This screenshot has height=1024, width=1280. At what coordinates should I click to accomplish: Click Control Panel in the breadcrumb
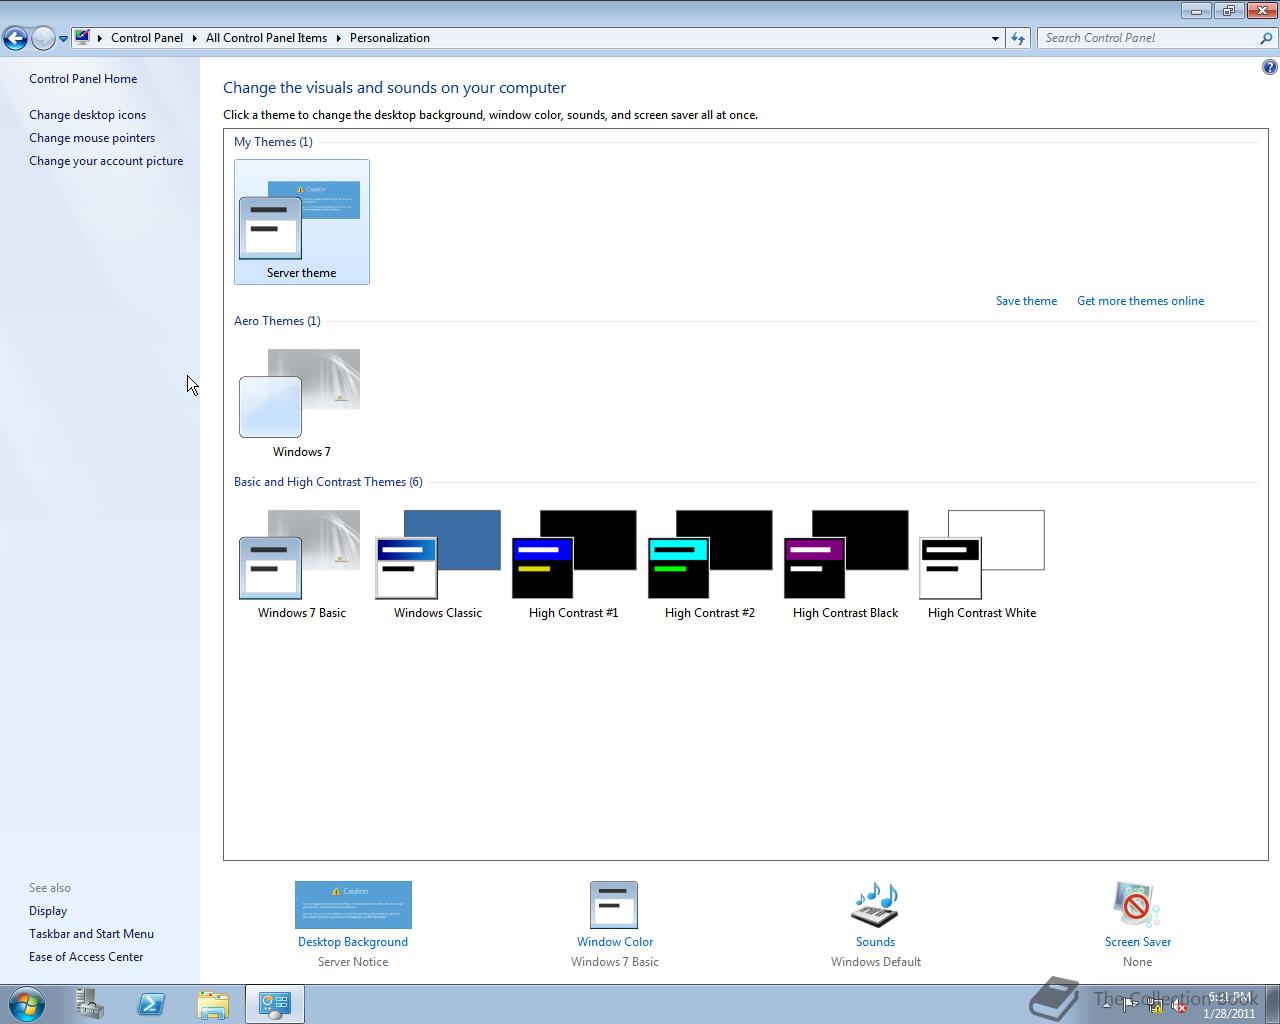[147, 38]
